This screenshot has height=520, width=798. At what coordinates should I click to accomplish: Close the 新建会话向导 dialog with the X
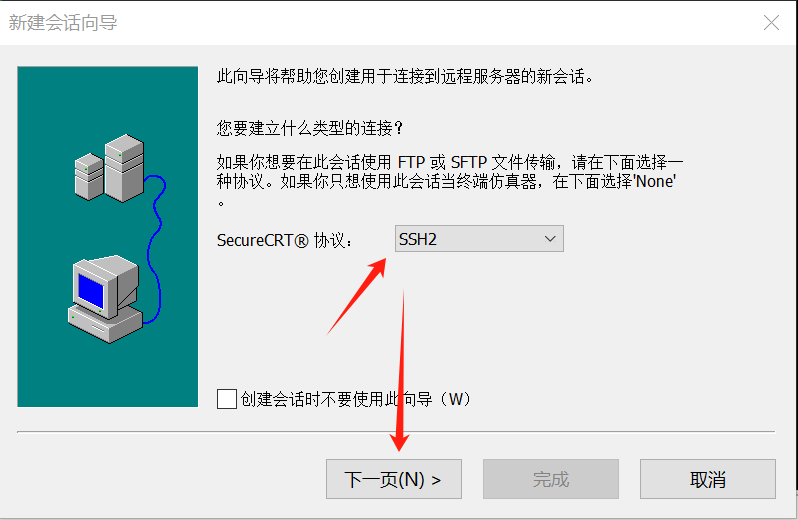[x=771, y=22]
